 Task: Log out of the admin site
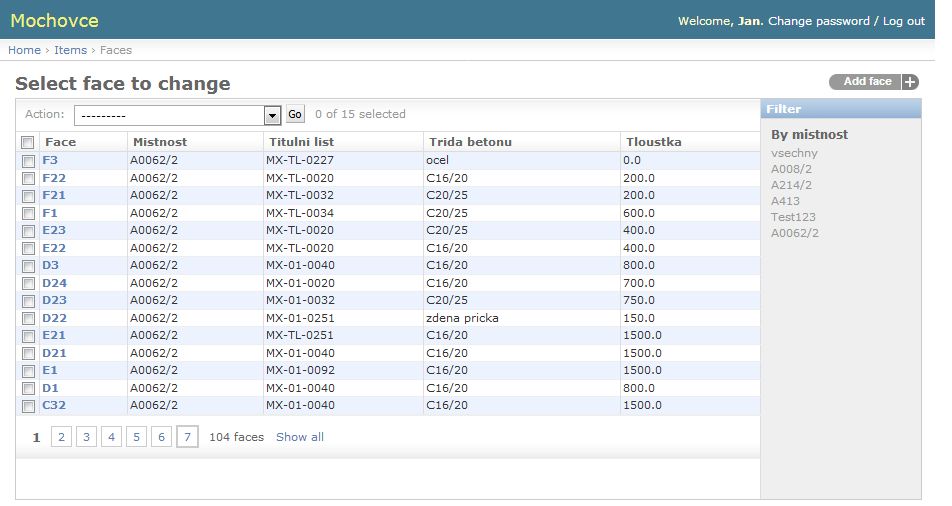click(903, 21)
